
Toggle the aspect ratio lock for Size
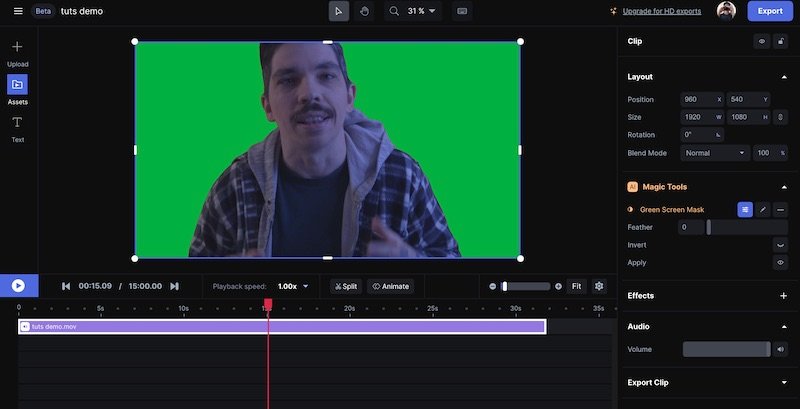pos(780,117)
